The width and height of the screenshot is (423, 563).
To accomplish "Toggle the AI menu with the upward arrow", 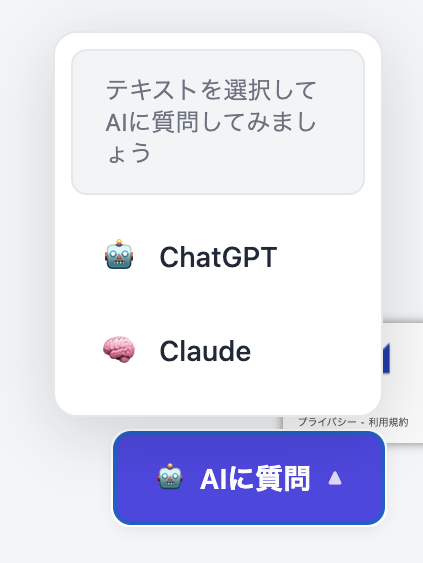I will tap(335, 478).
